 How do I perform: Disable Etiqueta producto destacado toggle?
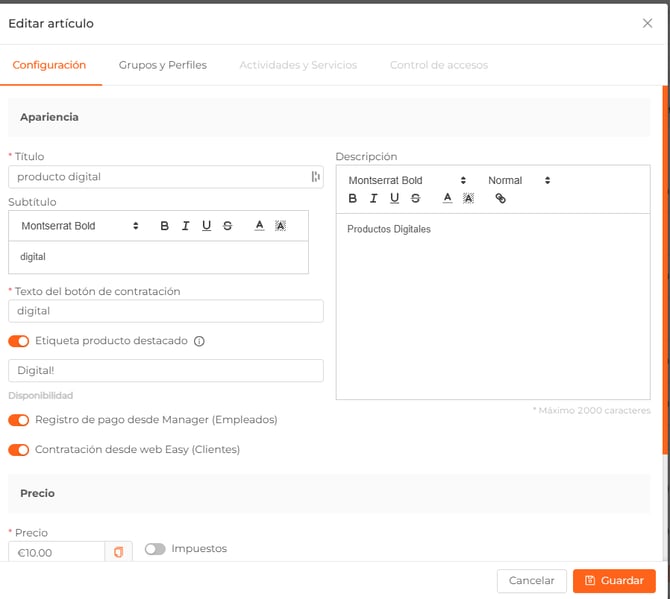click(x=18, y=341)
